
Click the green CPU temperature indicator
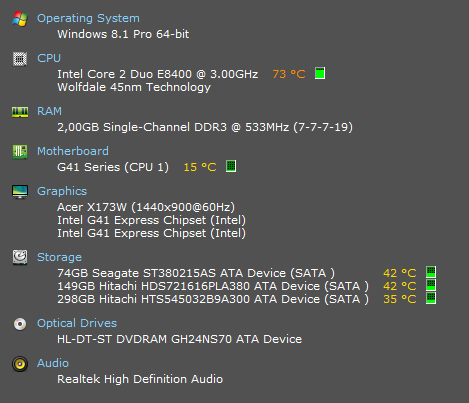(320, 73)
